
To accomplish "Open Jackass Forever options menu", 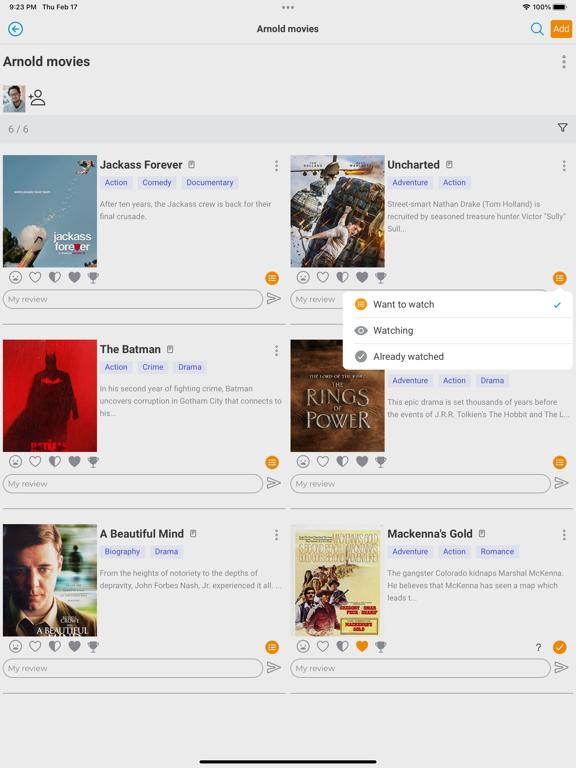I will pyautogui.click(x=276, y=166).
